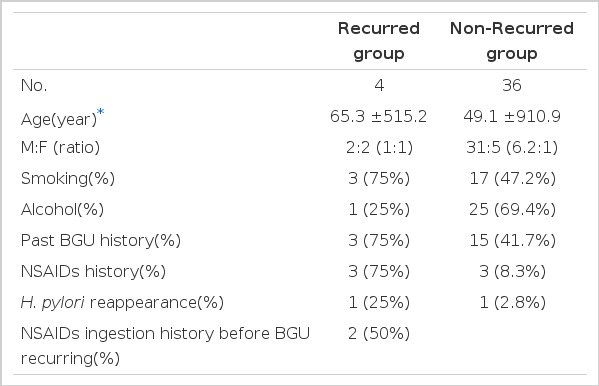Click the No. row label
Viewport: 599px width, 386px height.
34,85
